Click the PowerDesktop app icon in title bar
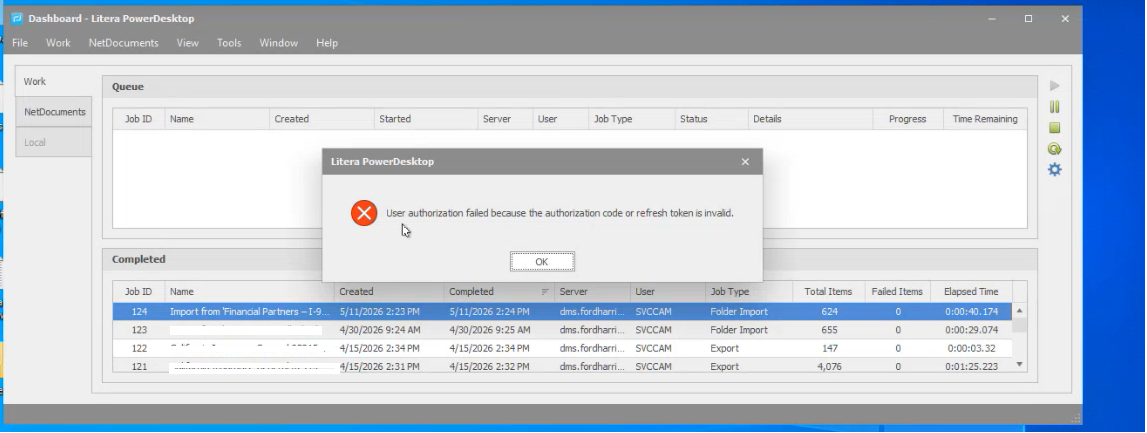The image size is (1147, 433). point(17,18)
